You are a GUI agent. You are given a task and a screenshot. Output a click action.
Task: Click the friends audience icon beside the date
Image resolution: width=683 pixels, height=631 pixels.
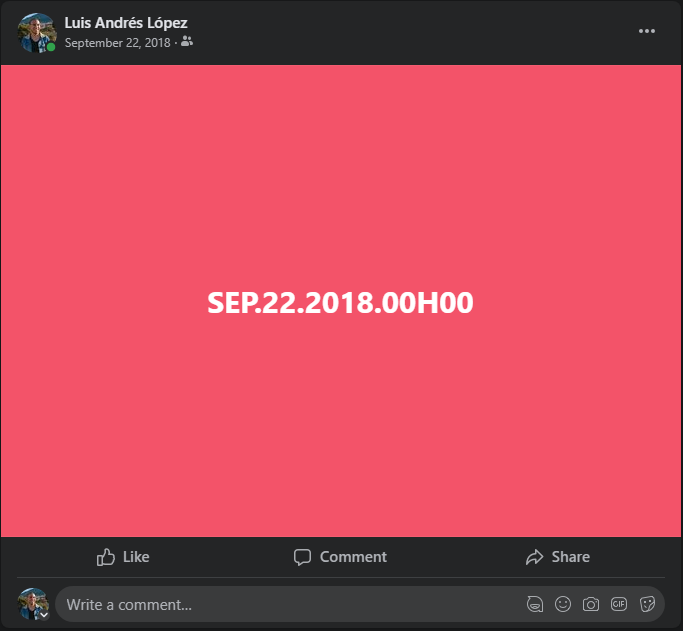187,41
